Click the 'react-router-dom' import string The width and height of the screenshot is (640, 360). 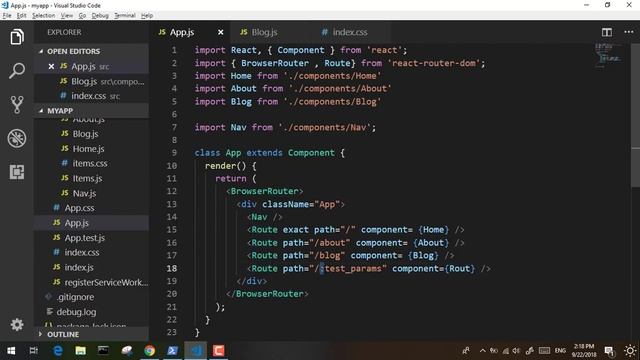(x=434, y=63)
